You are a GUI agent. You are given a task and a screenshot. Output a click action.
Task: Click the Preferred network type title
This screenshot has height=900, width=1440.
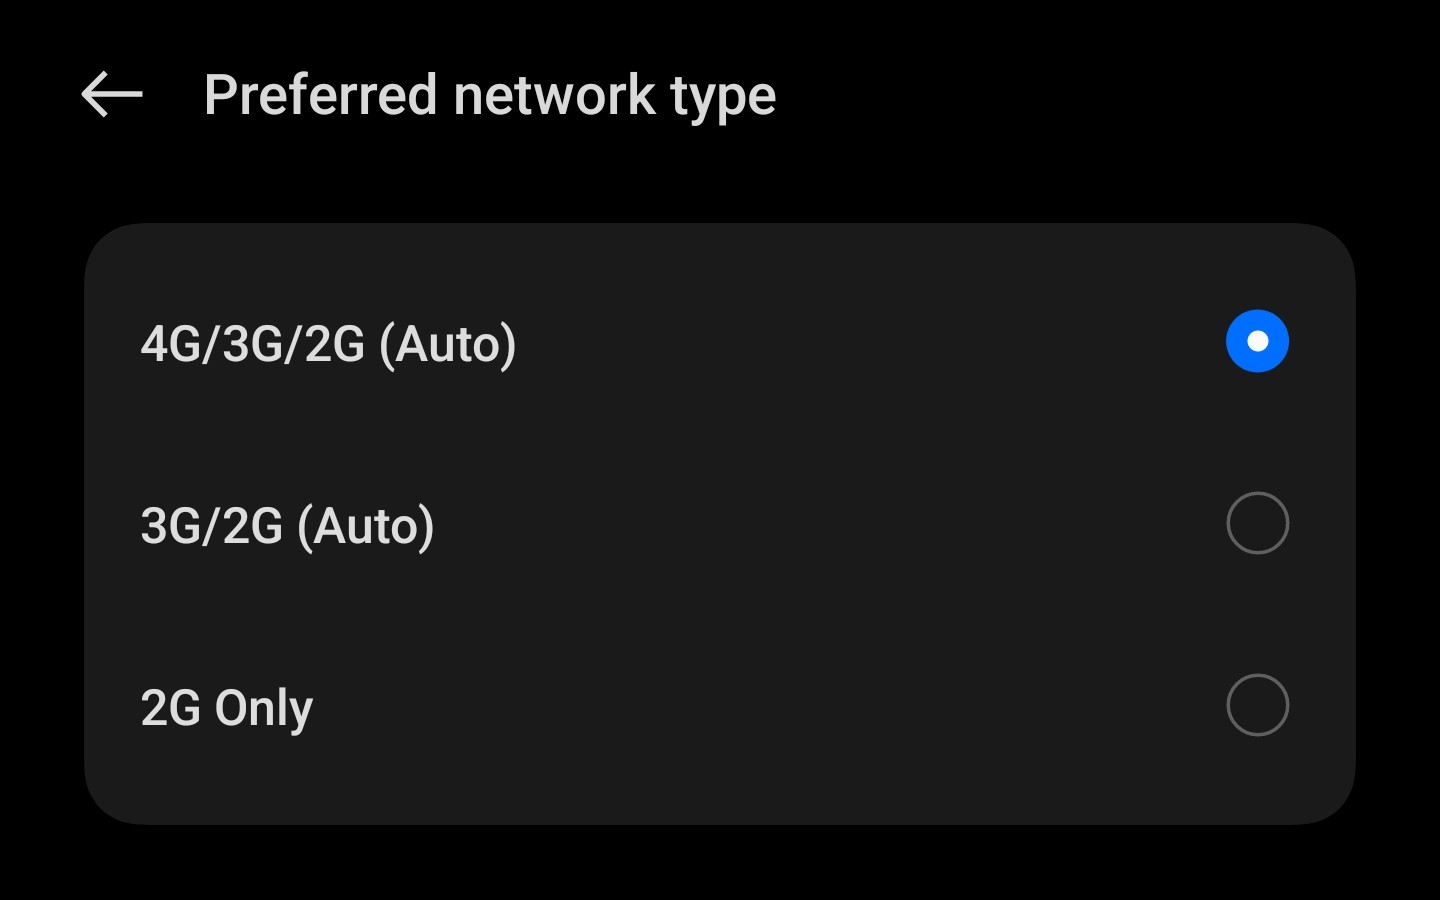pyautogui.click(x=489, y=93)
